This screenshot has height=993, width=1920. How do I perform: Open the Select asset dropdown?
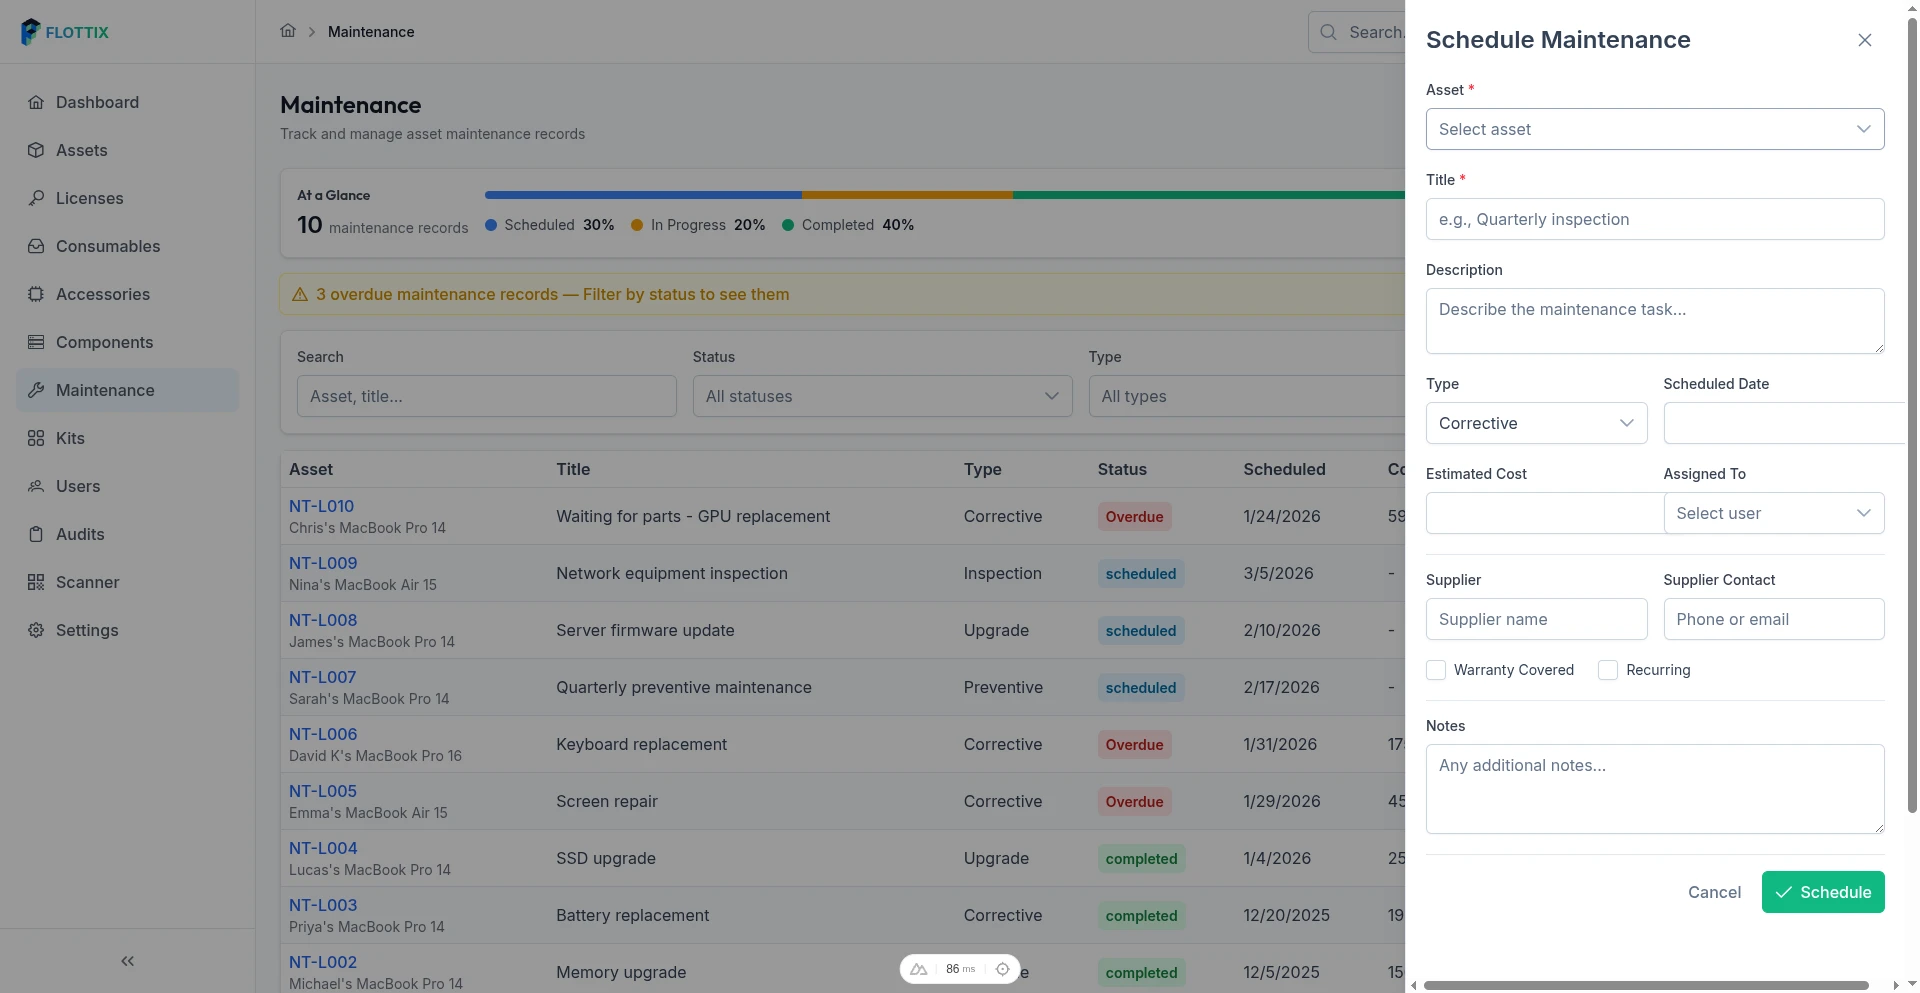click(x=1654, y=129)
